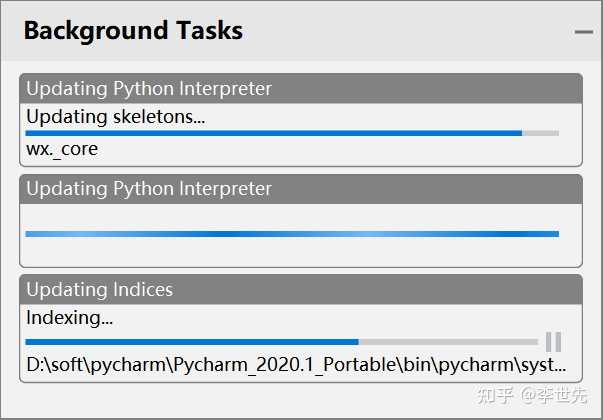Click the indeterminate interpreter progress bar
The image size is (603, 420).
(291, 234)
